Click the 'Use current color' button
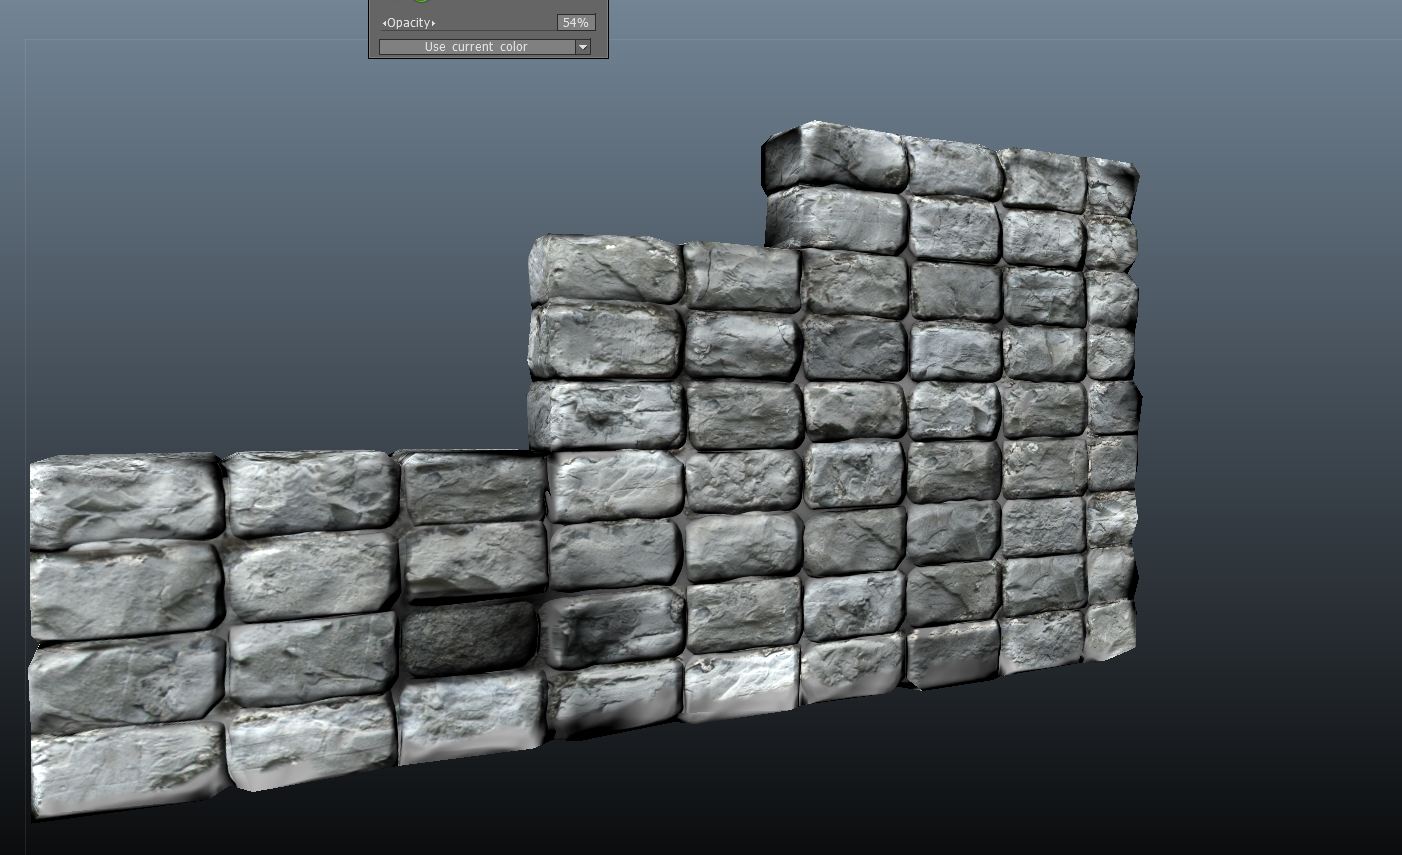Image resolution: width=1402 pixels, height=855 pixels. coord(476,47)
